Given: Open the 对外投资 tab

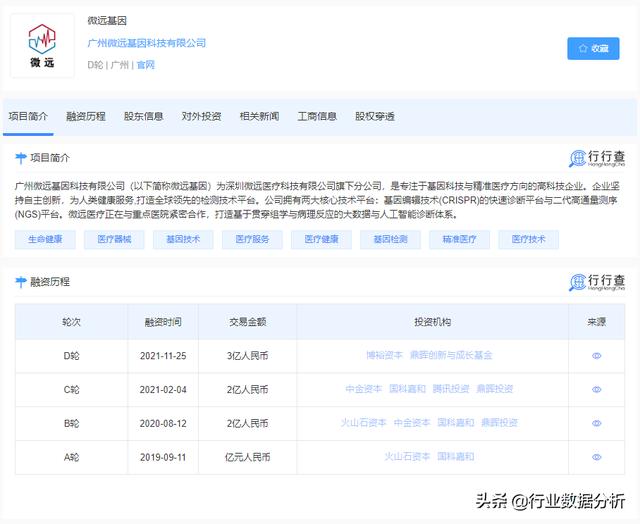Looking at the screenshot, I should [202, 116].
